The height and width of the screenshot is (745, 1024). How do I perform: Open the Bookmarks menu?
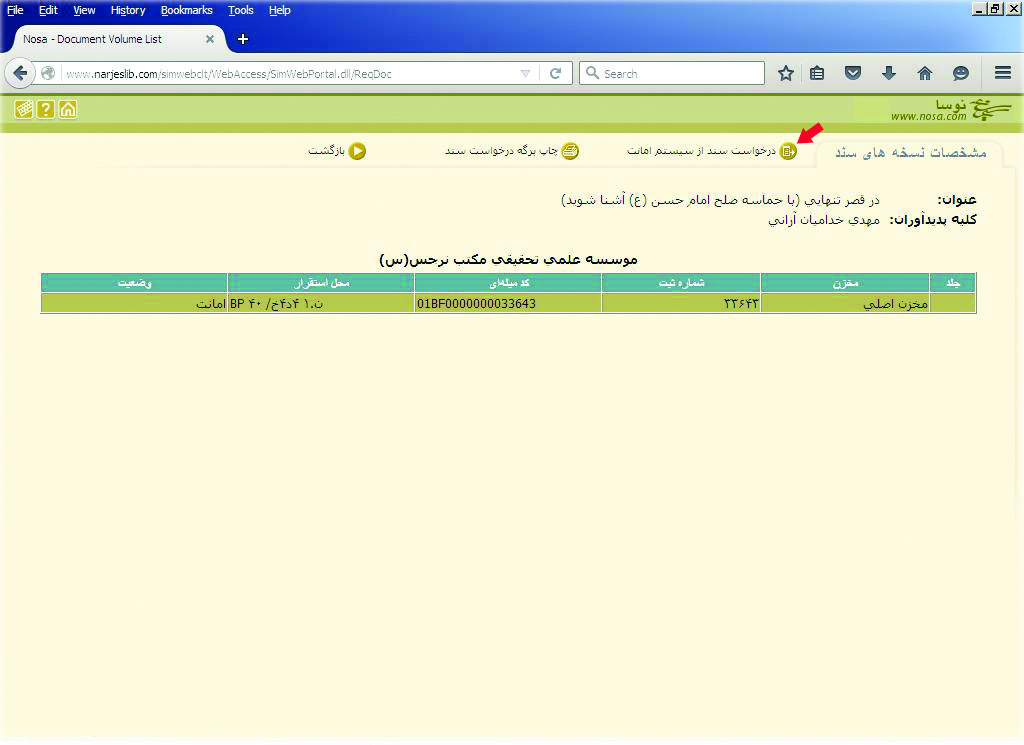(187, 10)
